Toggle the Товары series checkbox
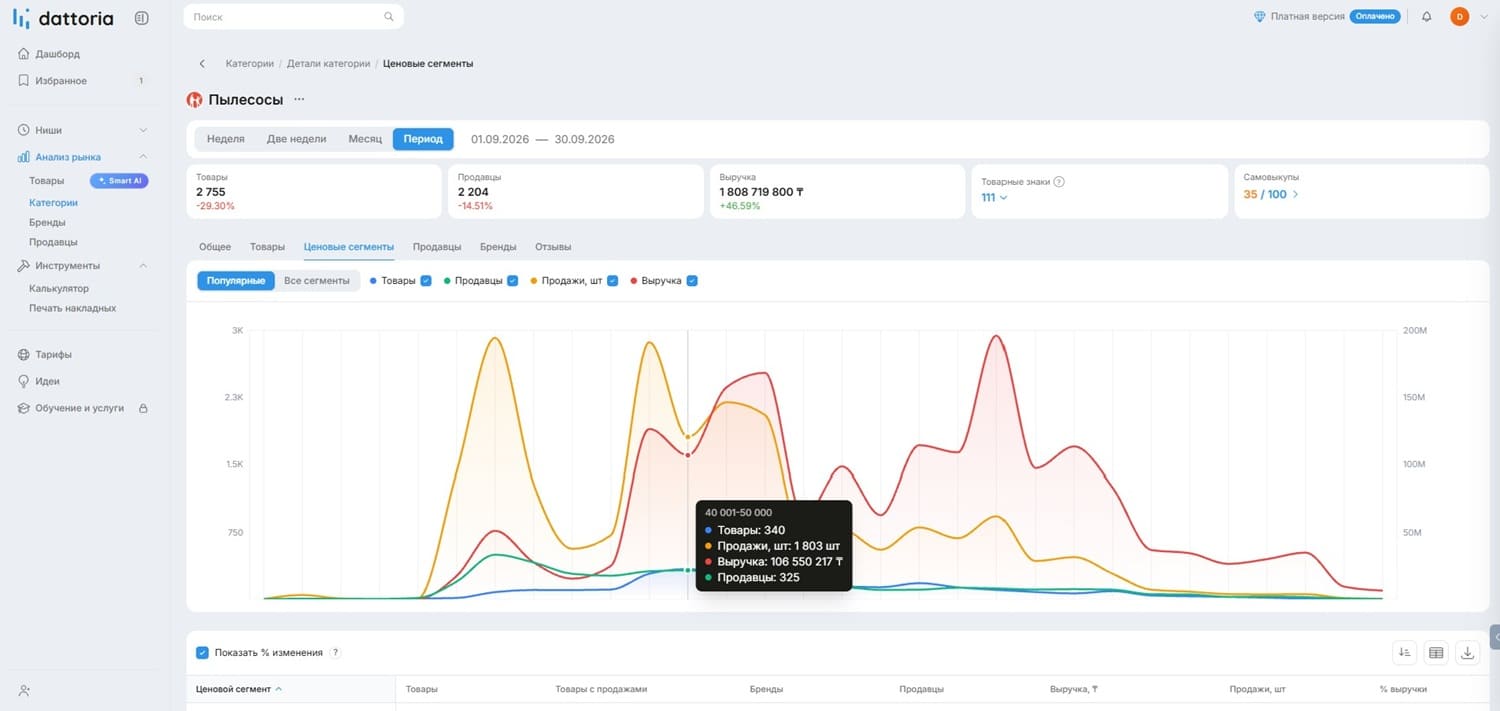Screen dimensions: 1500x711 (426, 281)
